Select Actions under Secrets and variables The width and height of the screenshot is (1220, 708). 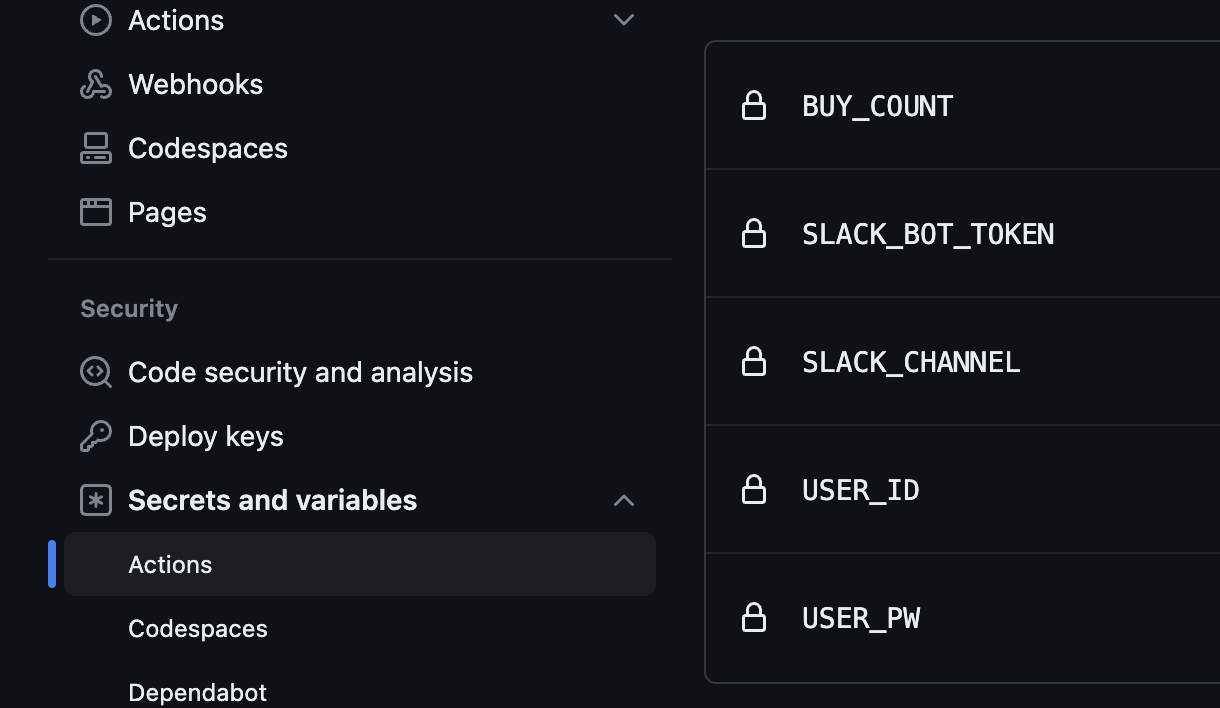click(360, 564)
